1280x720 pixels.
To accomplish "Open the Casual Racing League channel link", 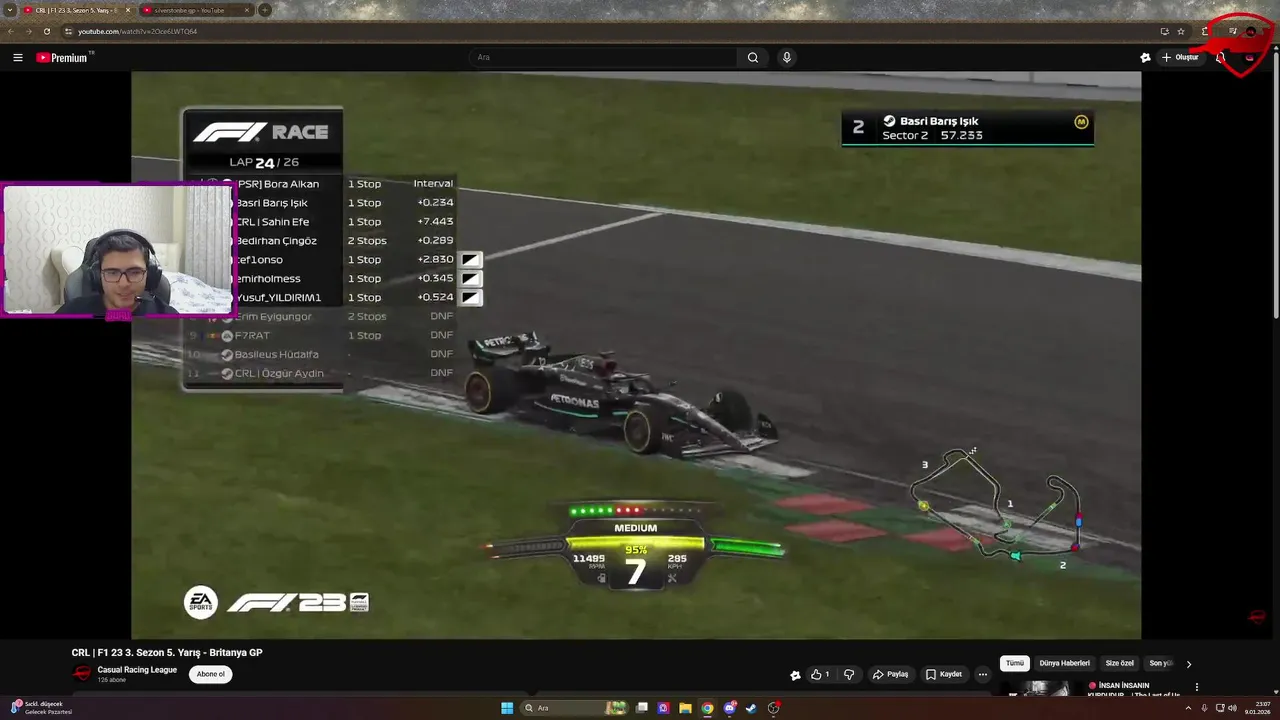I will coord(137,670).
